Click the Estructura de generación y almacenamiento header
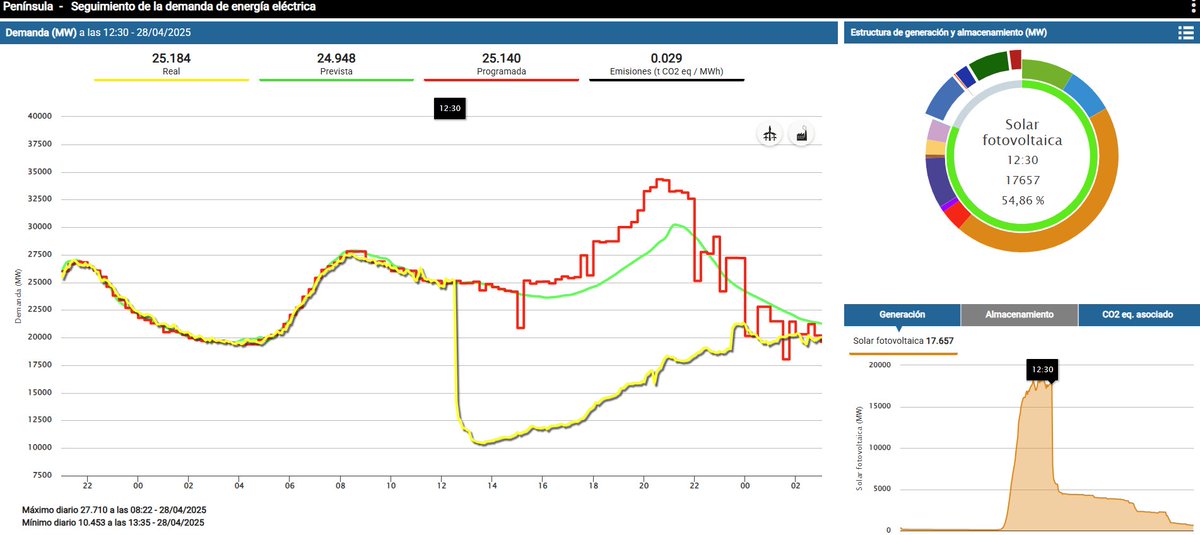1200x535 pixels. click(x=948, y=33)
